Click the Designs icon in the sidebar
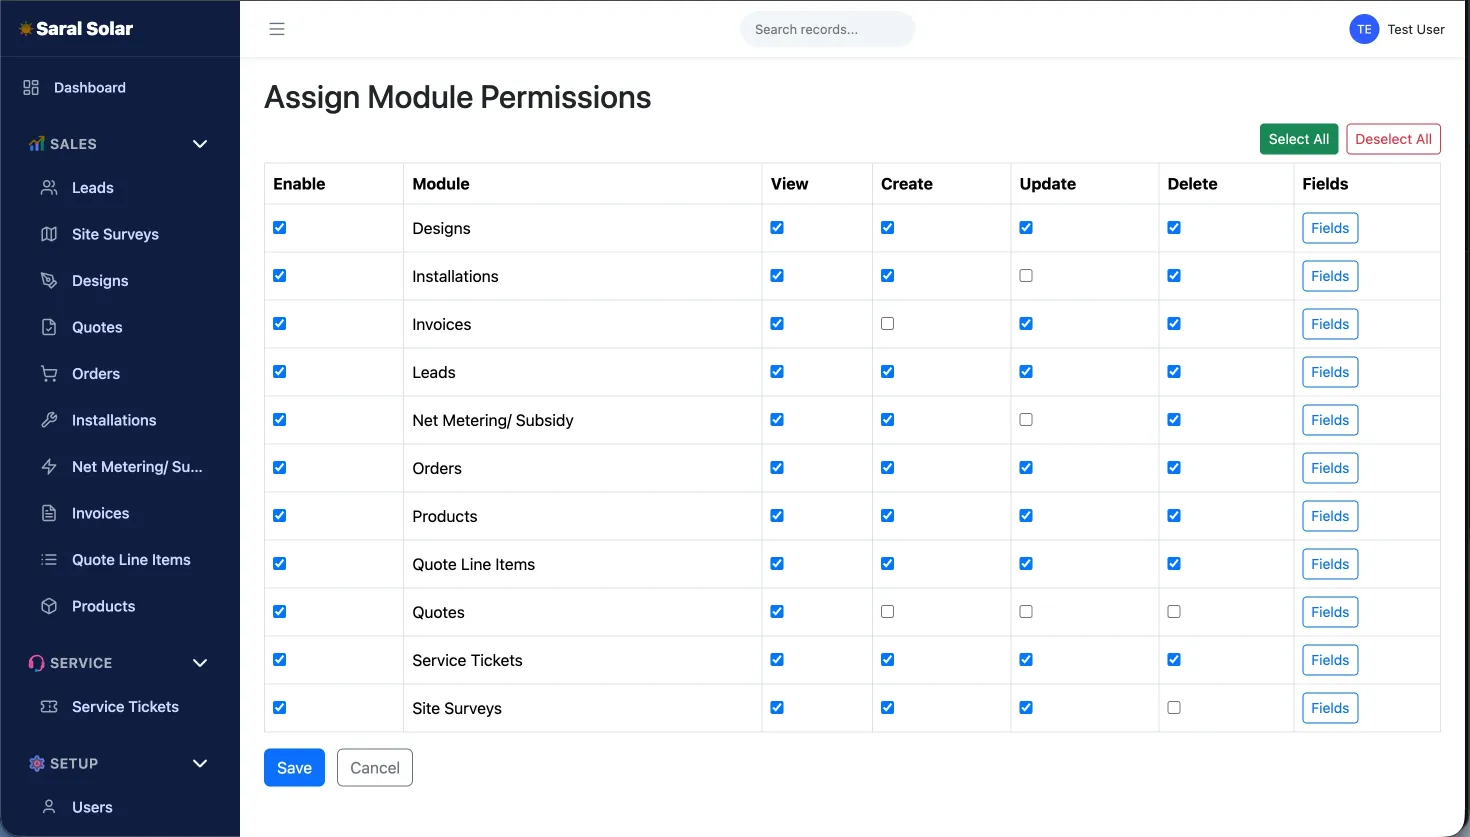Viewport: 1470px width, 837px height. [49, 280]
